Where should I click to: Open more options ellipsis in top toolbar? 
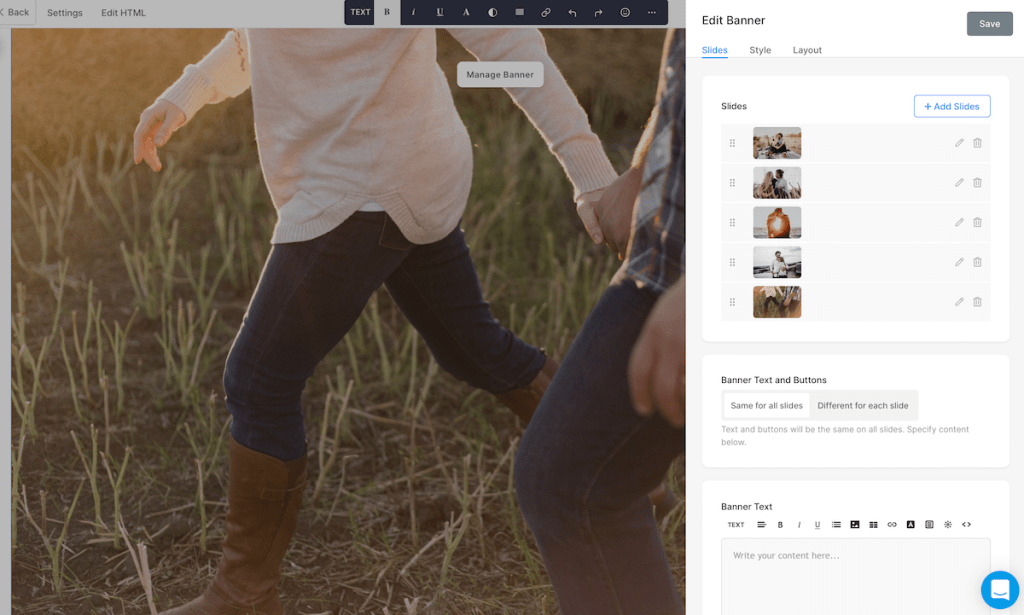tap(652, 12)
